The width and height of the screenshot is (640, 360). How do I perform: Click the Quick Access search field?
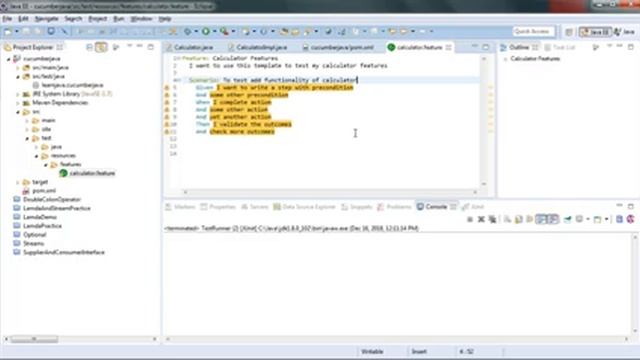point(533,31)
